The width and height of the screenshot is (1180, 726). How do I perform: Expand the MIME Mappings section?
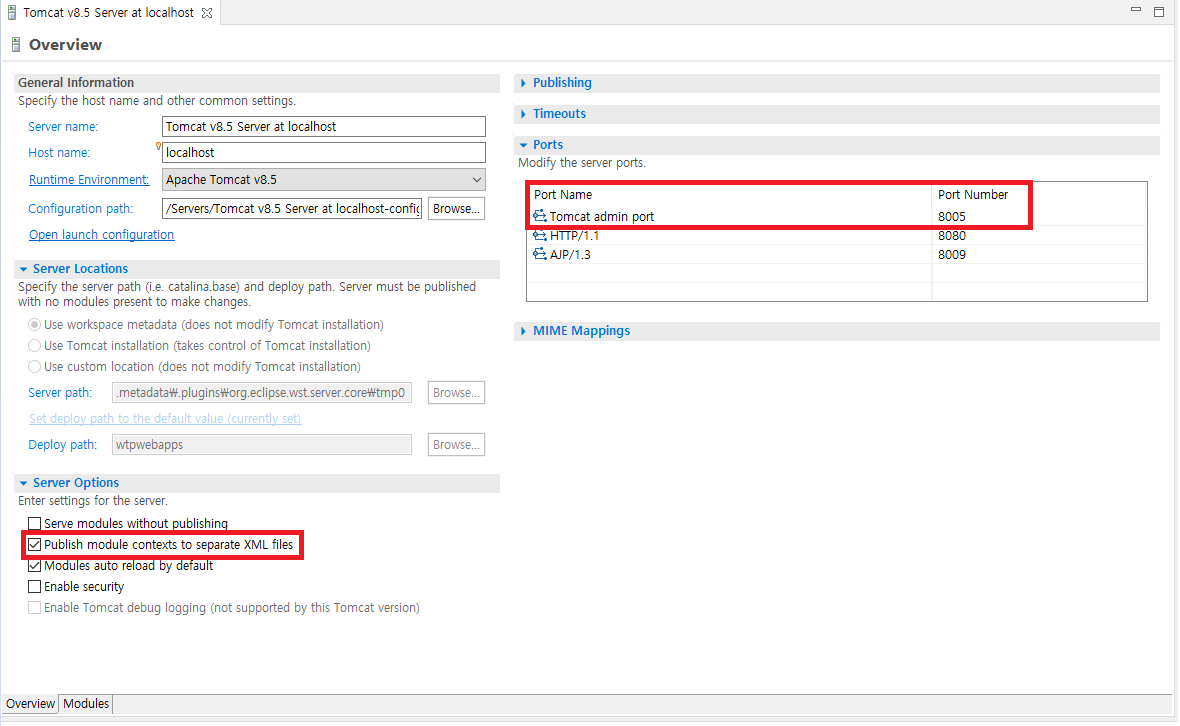point(523,331)
